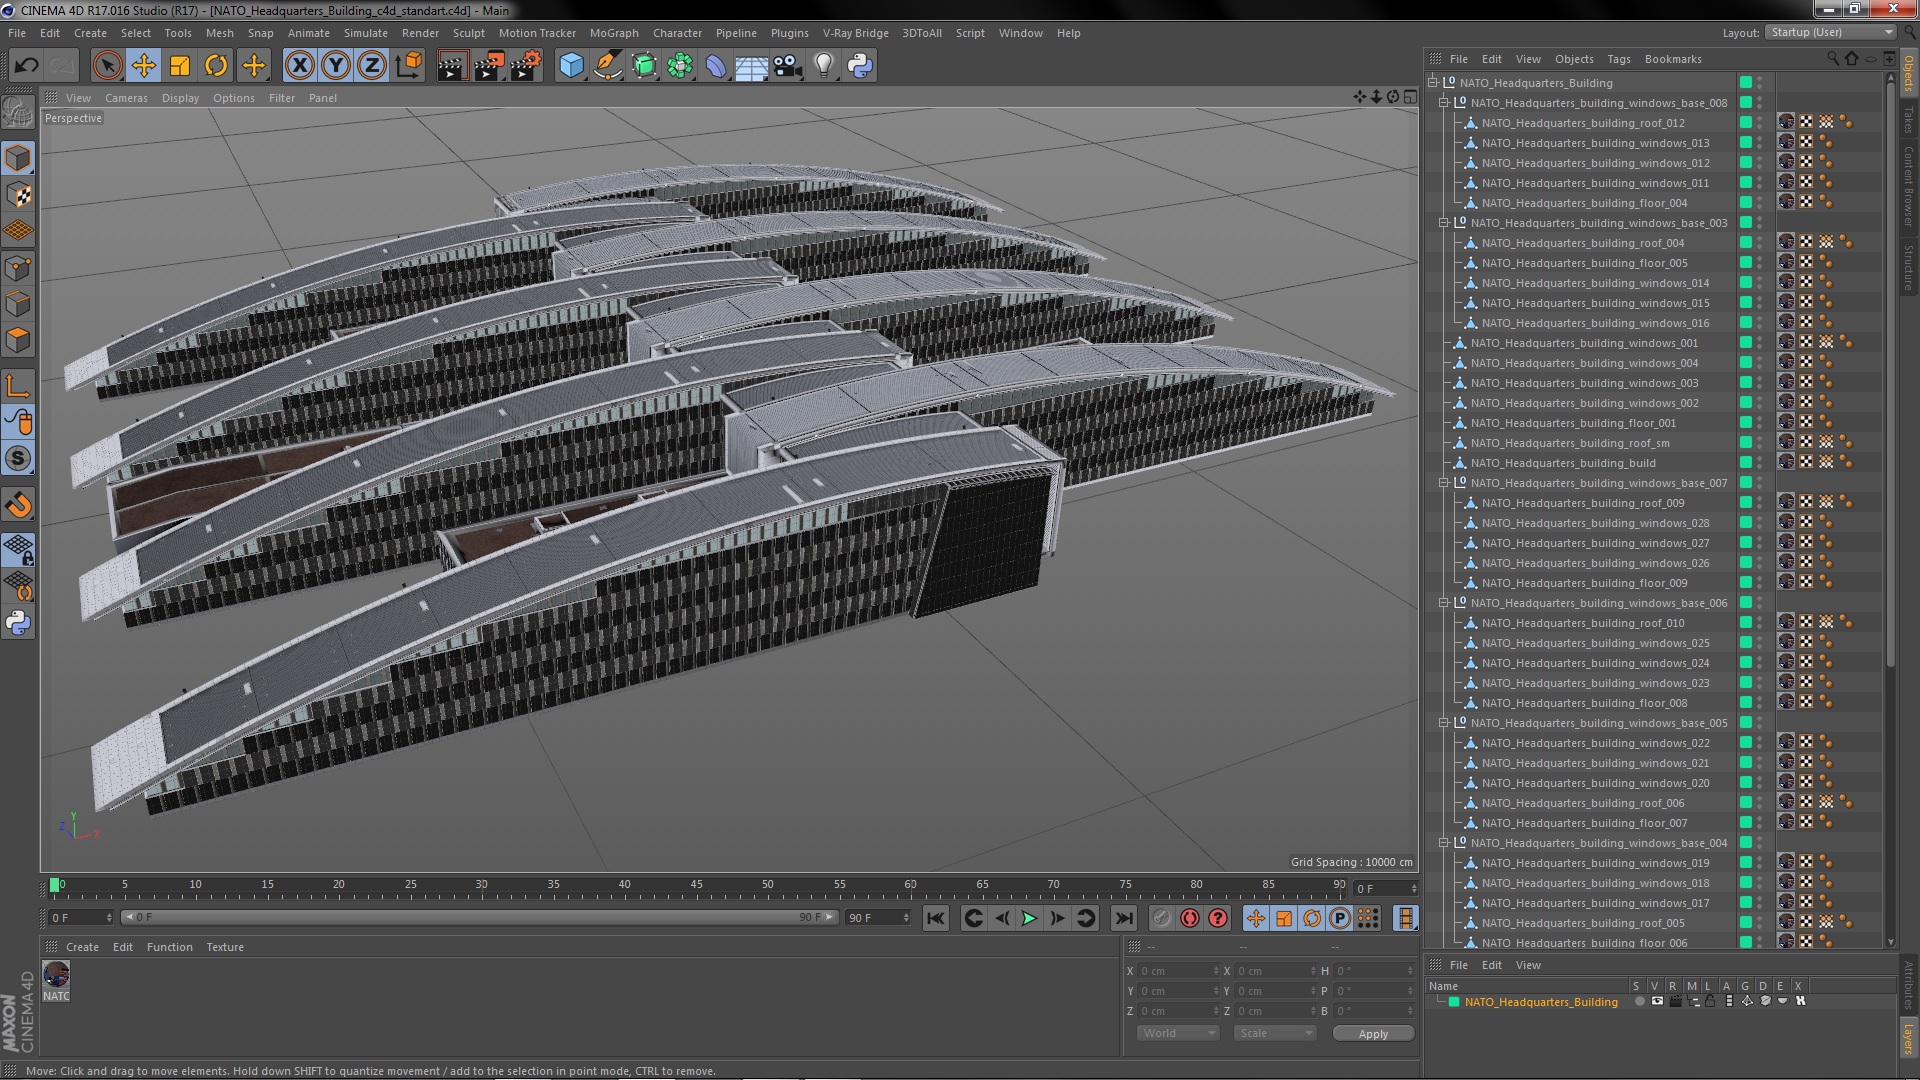Select the Scale tool
This screenshot has width=1920, height=1080.
180,66
